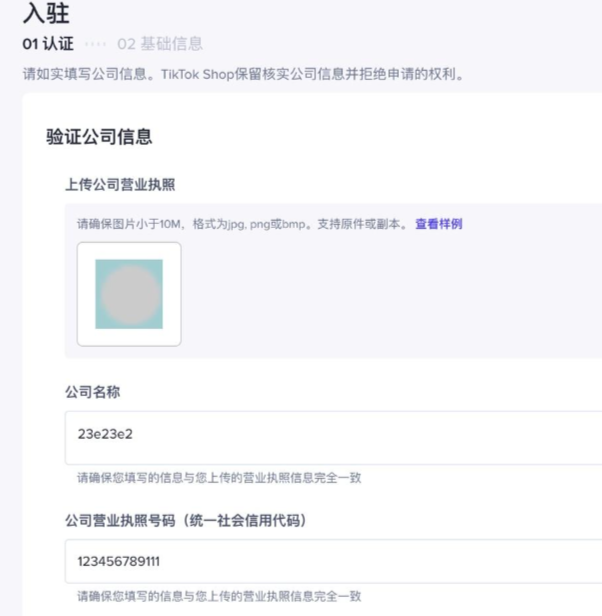Go to the 02 基础信息 step
The height and width of the screenshot is (616, 602).
[x=160, y=44]
